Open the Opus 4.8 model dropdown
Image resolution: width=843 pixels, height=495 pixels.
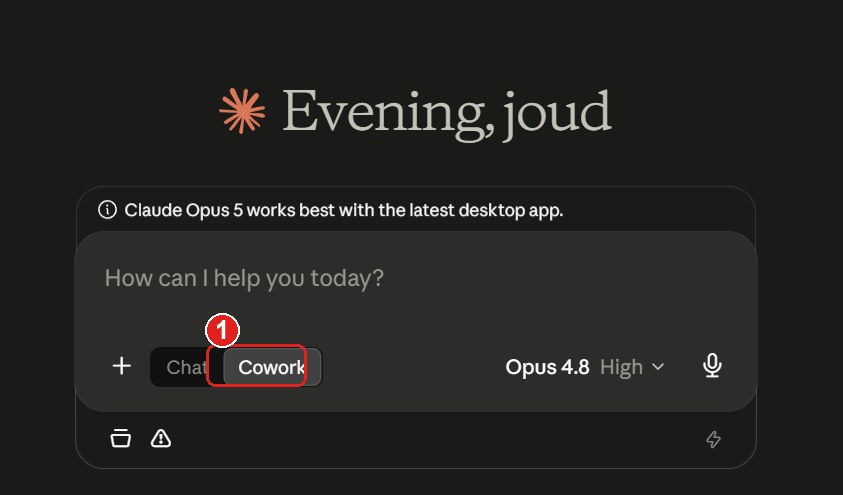pos(547,367)
